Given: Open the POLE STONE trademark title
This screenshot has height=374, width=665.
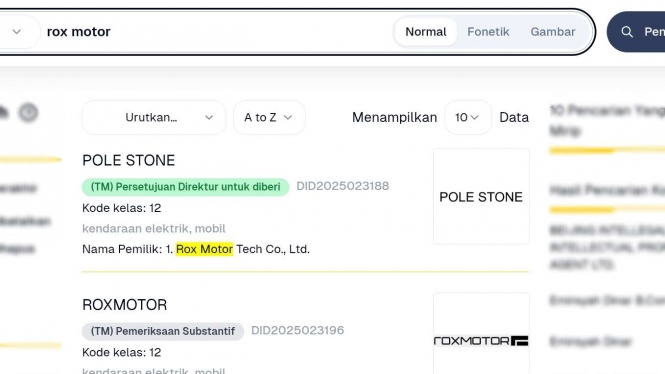Looking at the screenshot, I should (x=129, y=160).
